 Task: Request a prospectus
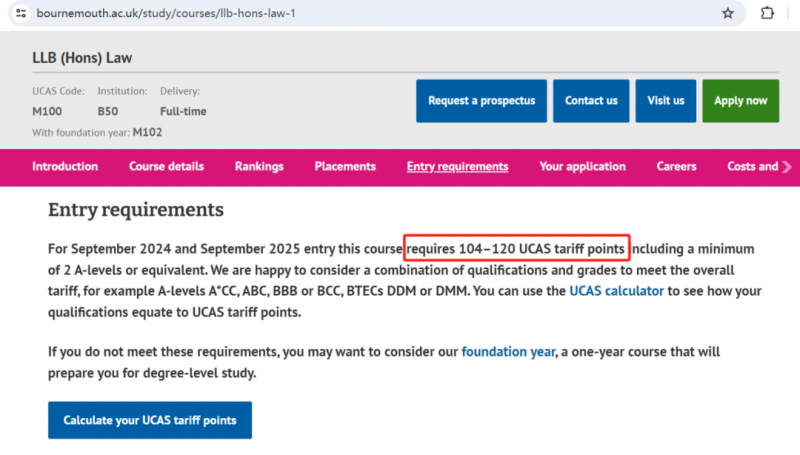[481, 101]
